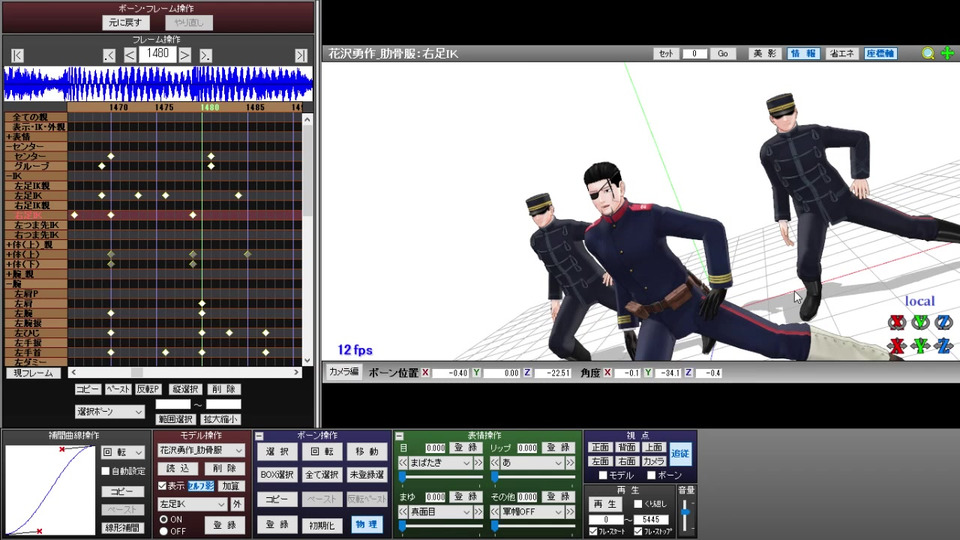960x540 pixels.
Task: Click the local Z rotation icon
Action: point(943,322)
